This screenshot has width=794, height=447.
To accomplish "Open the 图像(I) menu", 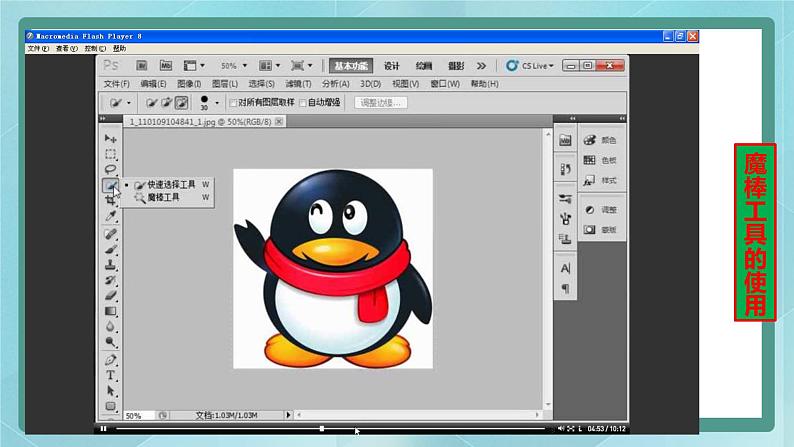I will pos(189,84).
